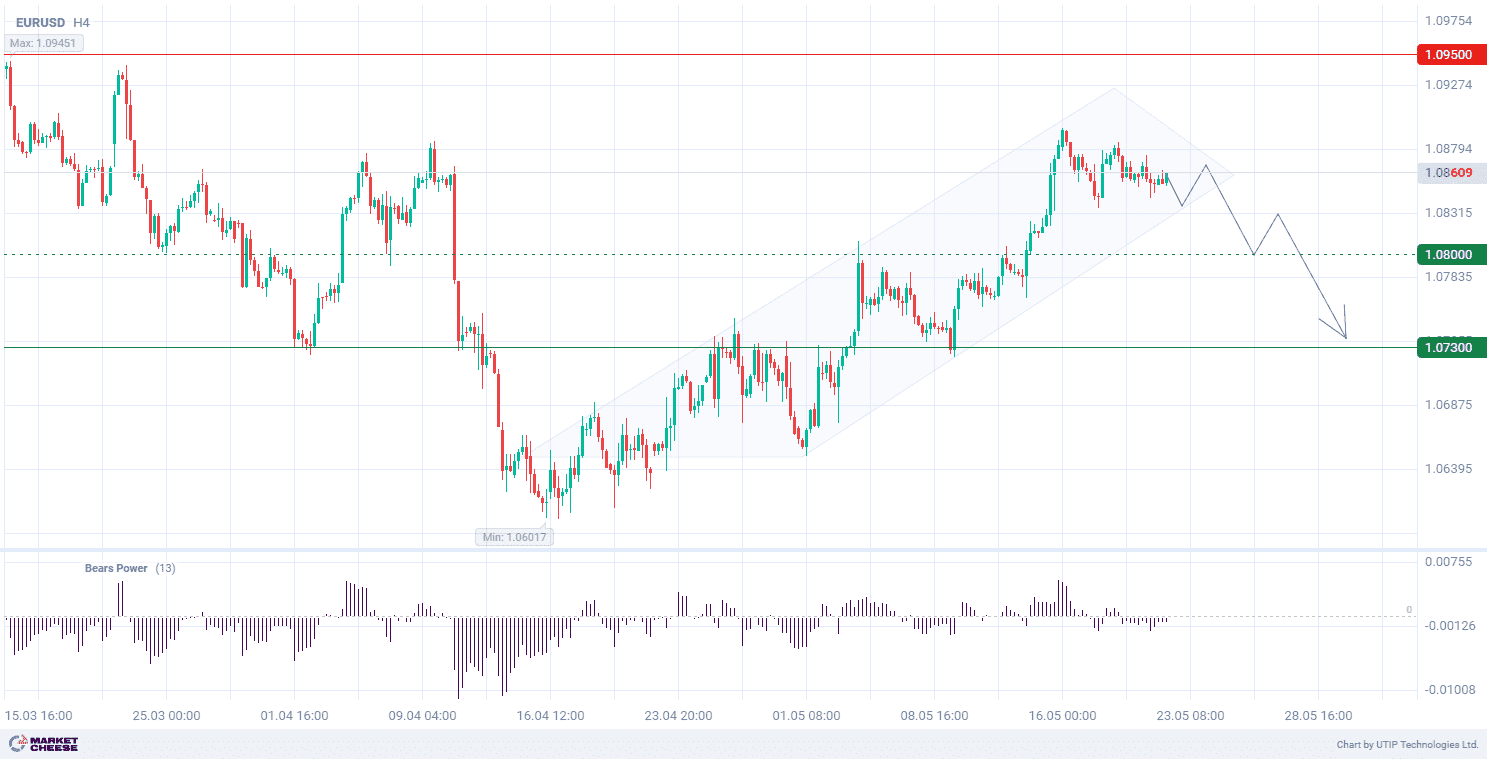Click the 28.05 16:00 time axis label

pyautogui.click(x=1318, y=716)
